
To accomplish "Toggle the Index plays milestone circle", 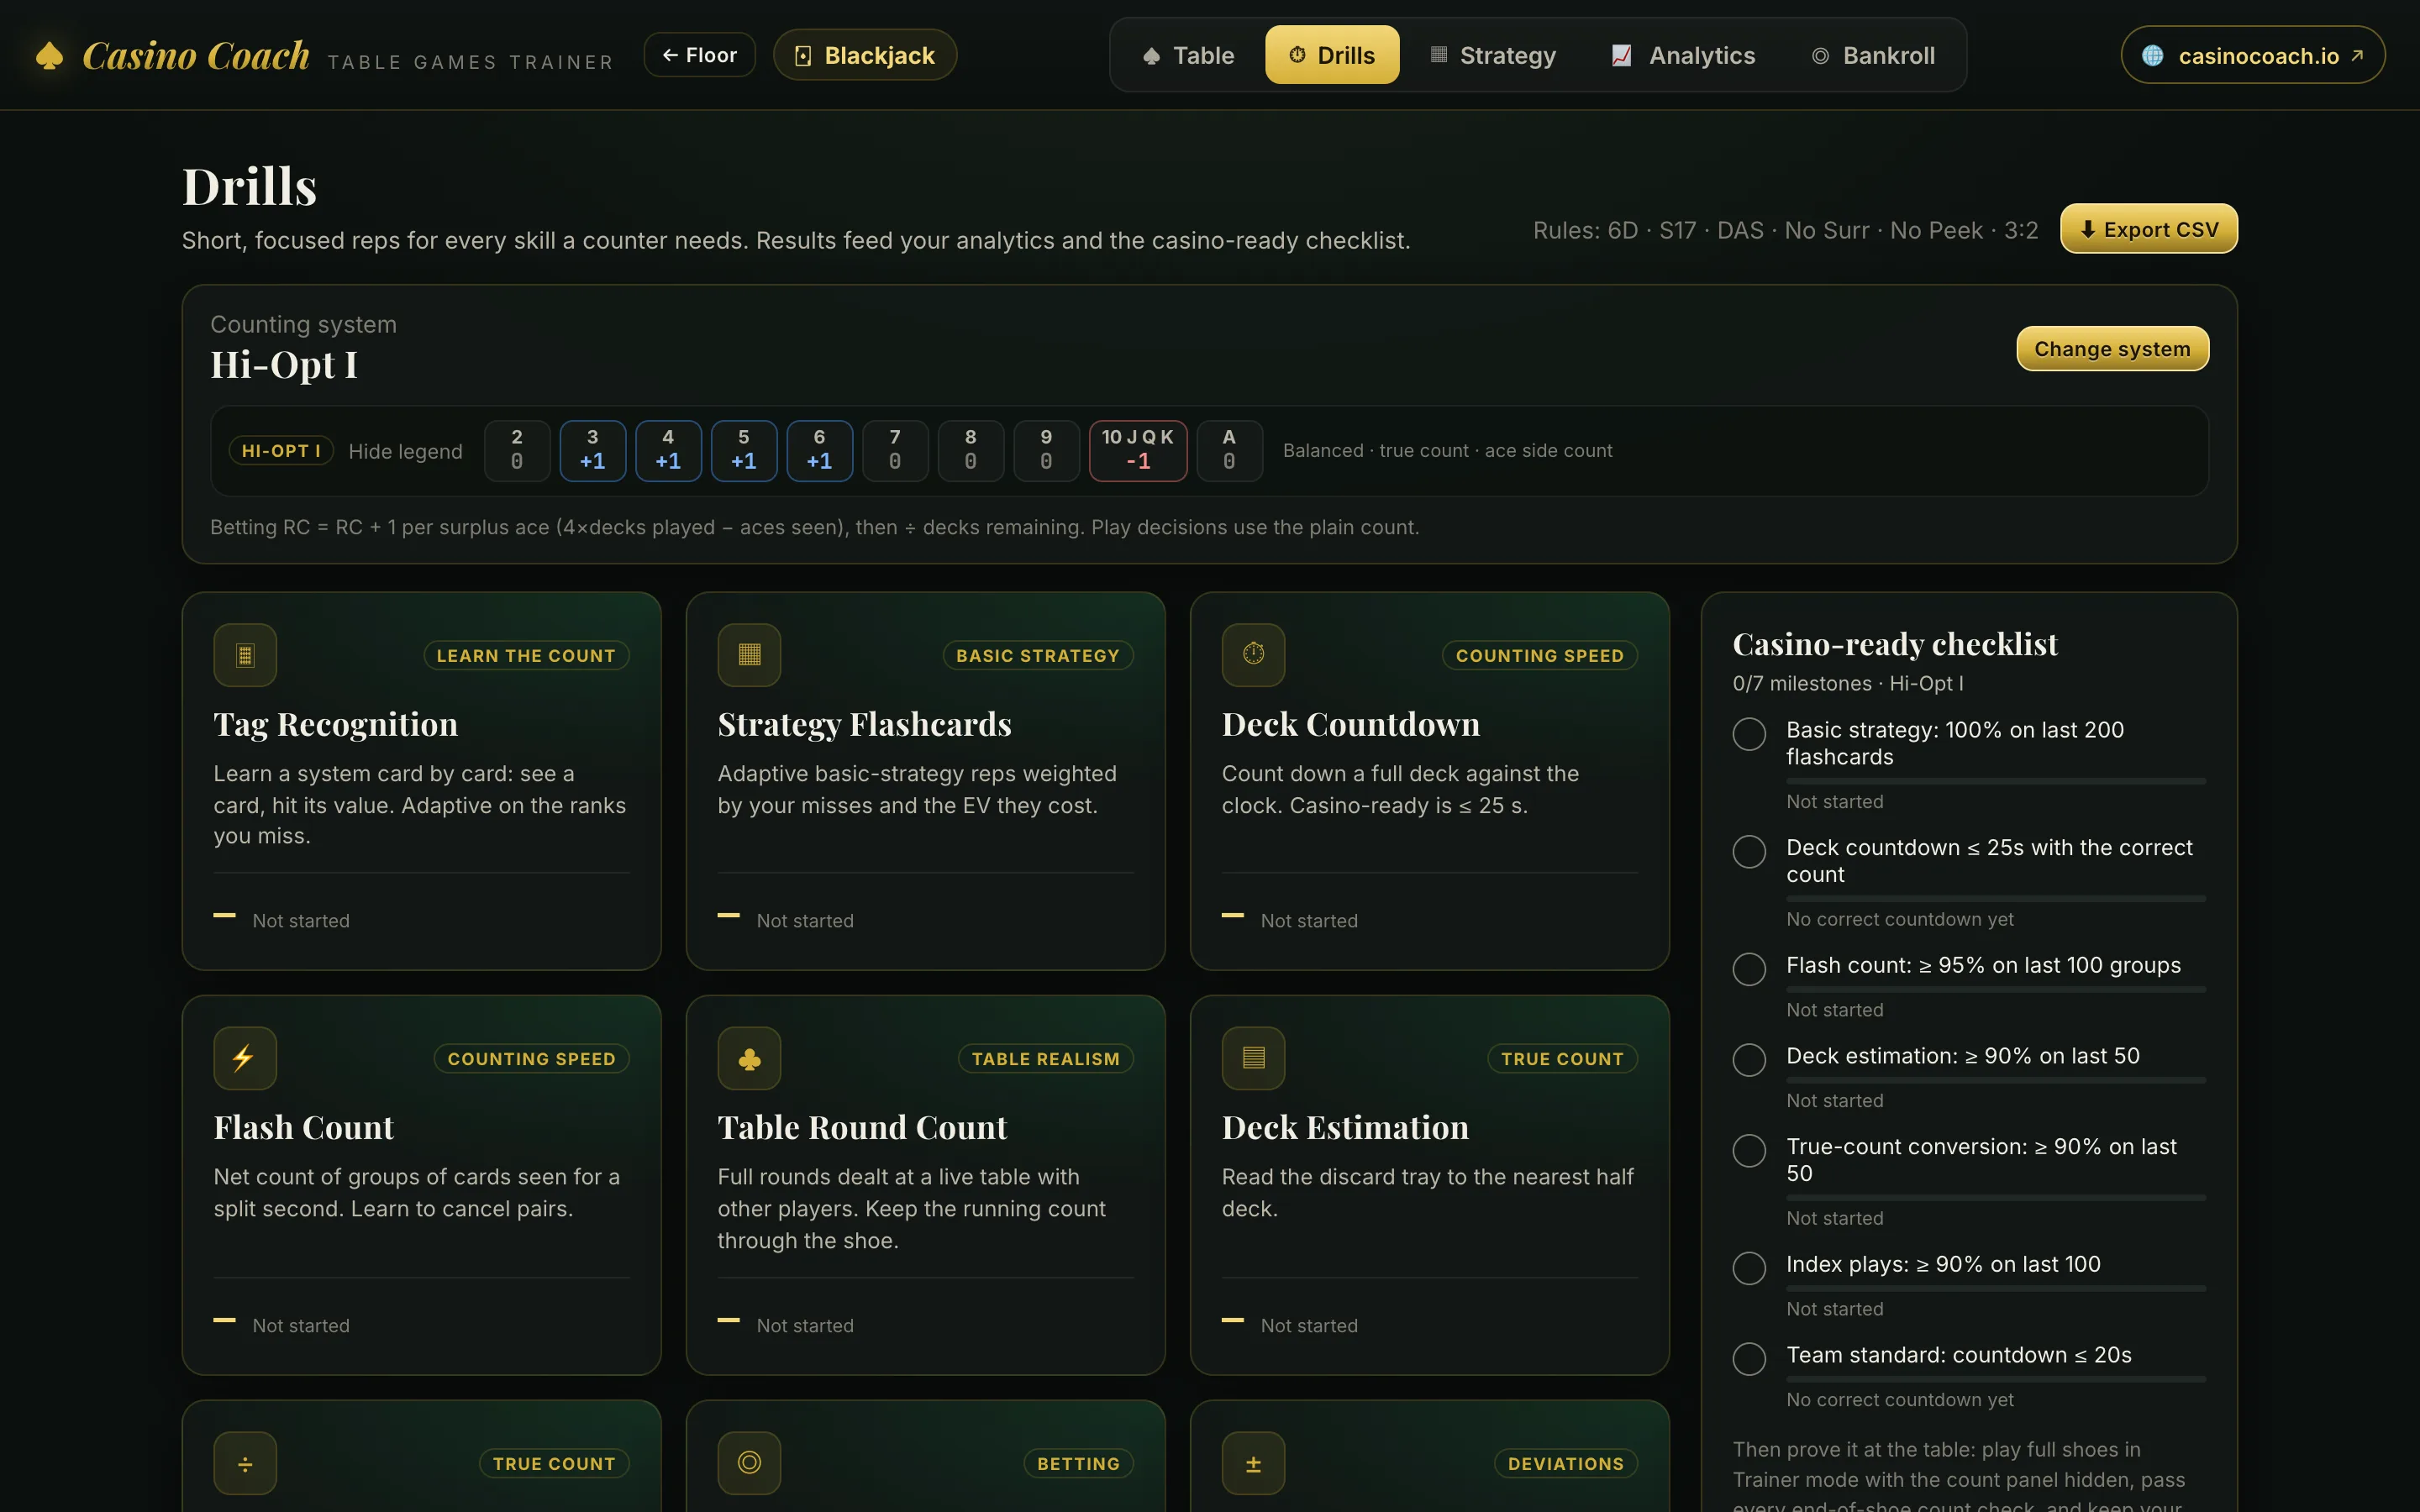I will pyautogui.click(x=1749, y=1268).
